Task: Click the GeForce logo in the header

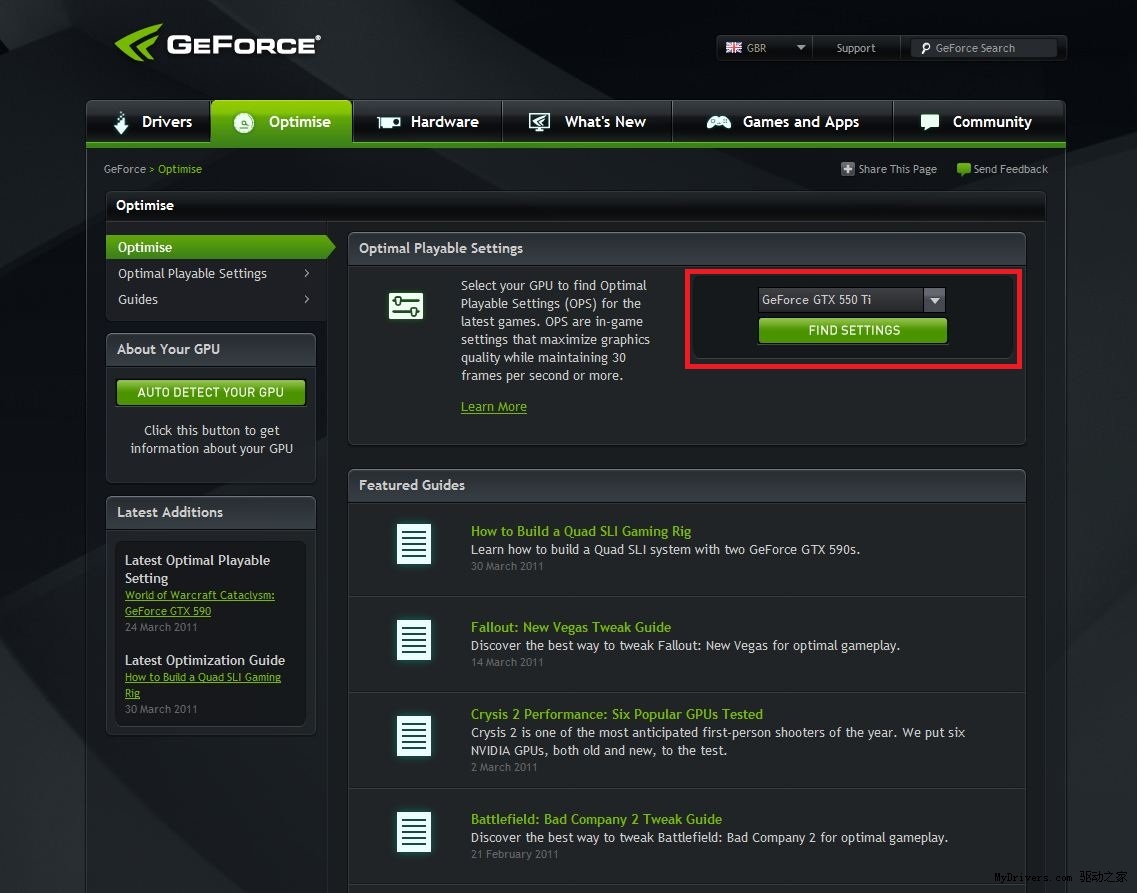Action: click(x=217, y=45)
